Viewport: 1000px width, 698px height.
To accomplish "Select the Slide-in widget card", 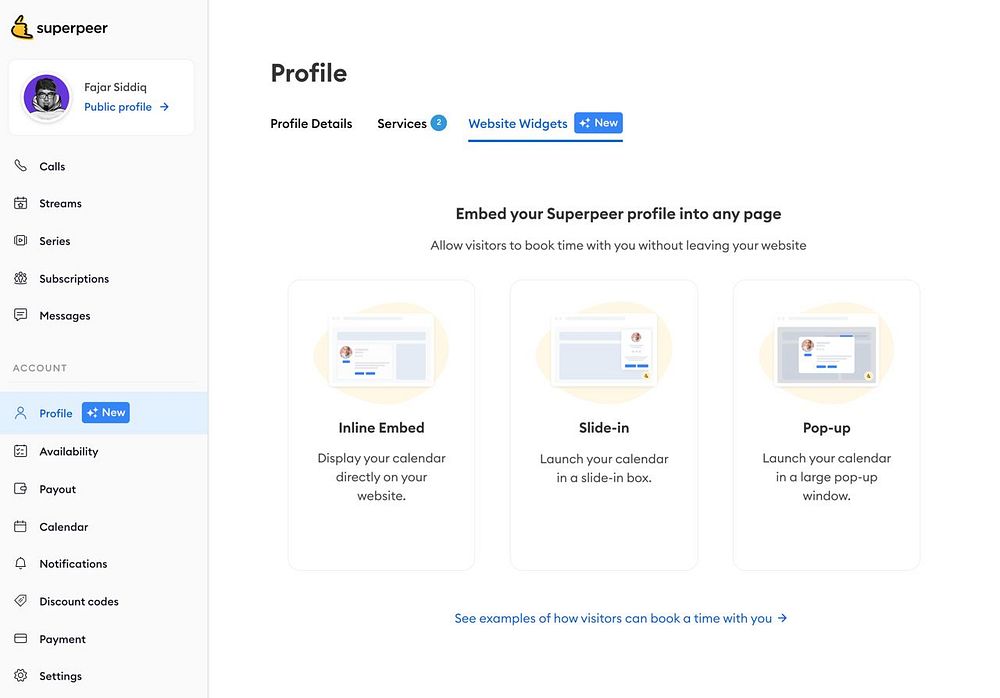I will 604,425.
